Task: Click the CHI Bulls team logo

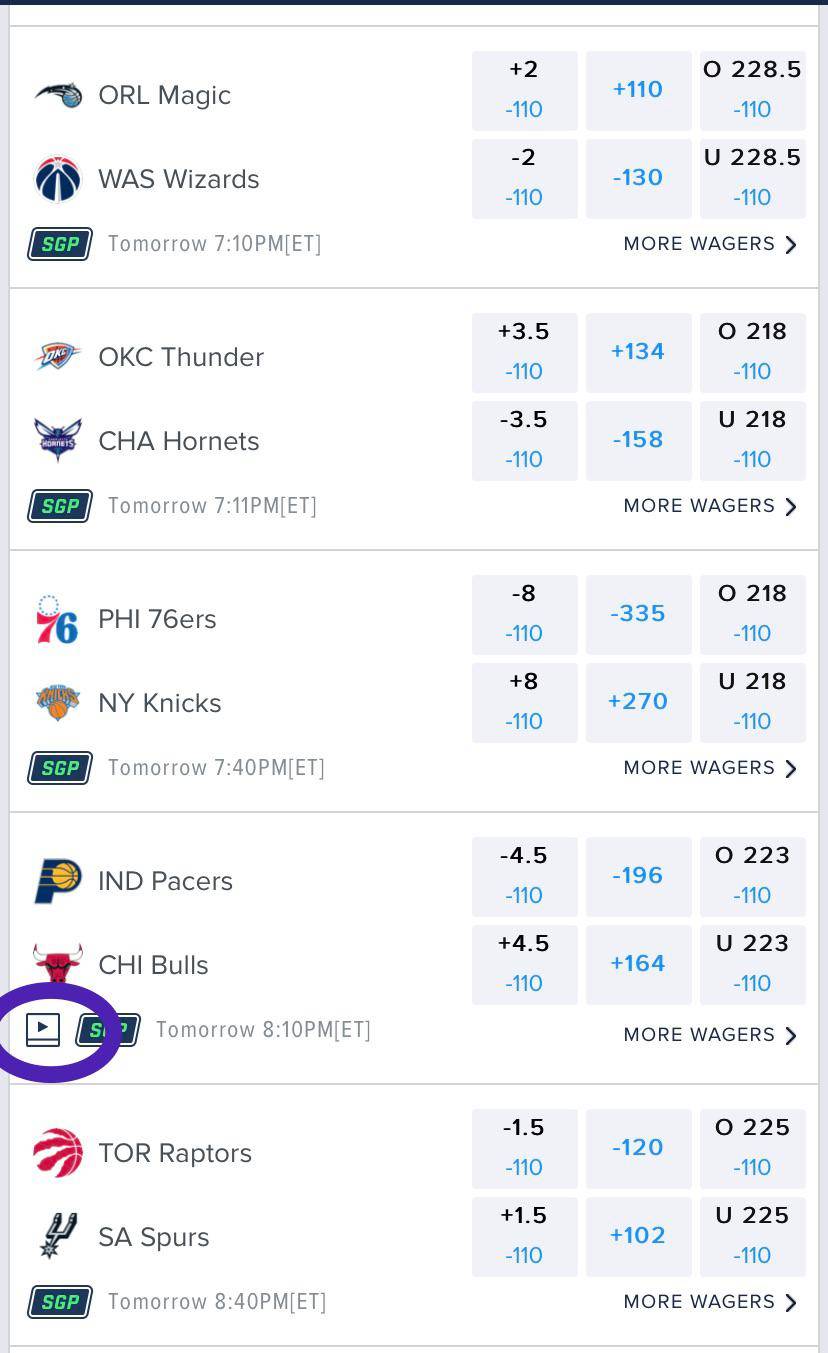Action: (57, 964)
